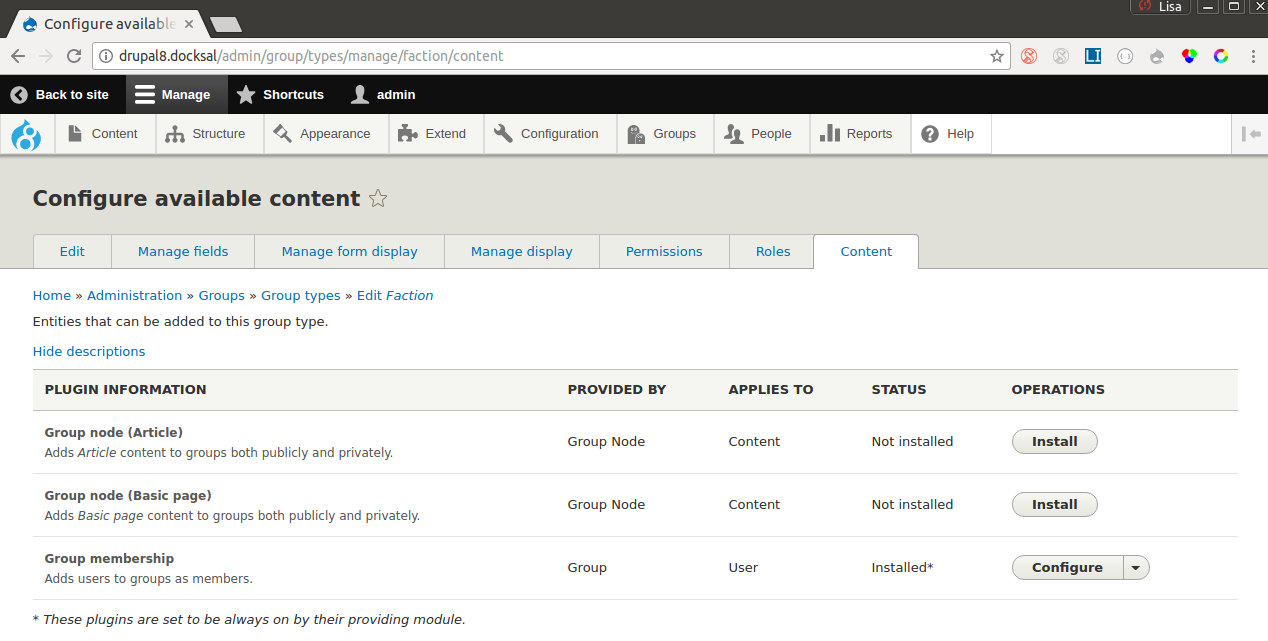Image resolution: width=1268 pixels, height=641 pixels.
Task: Switch to the Roles tab
Action: point(773,252)
